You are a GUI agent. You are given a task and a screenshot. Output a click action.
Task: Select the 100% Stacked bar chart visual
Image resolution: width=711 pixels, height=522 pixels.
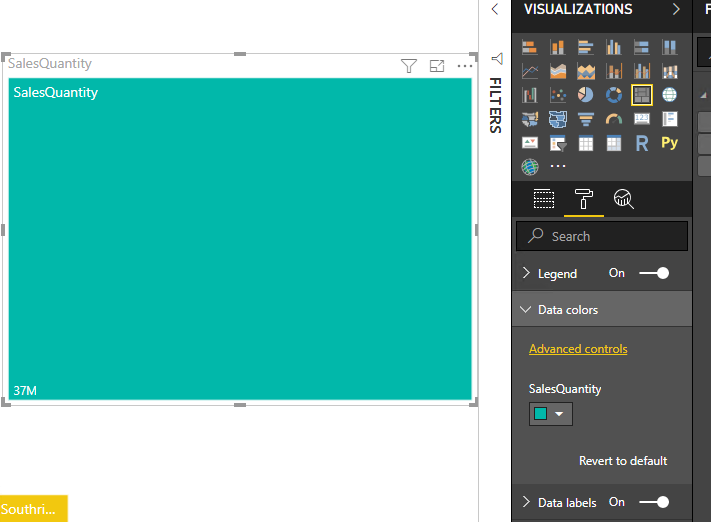642,47
